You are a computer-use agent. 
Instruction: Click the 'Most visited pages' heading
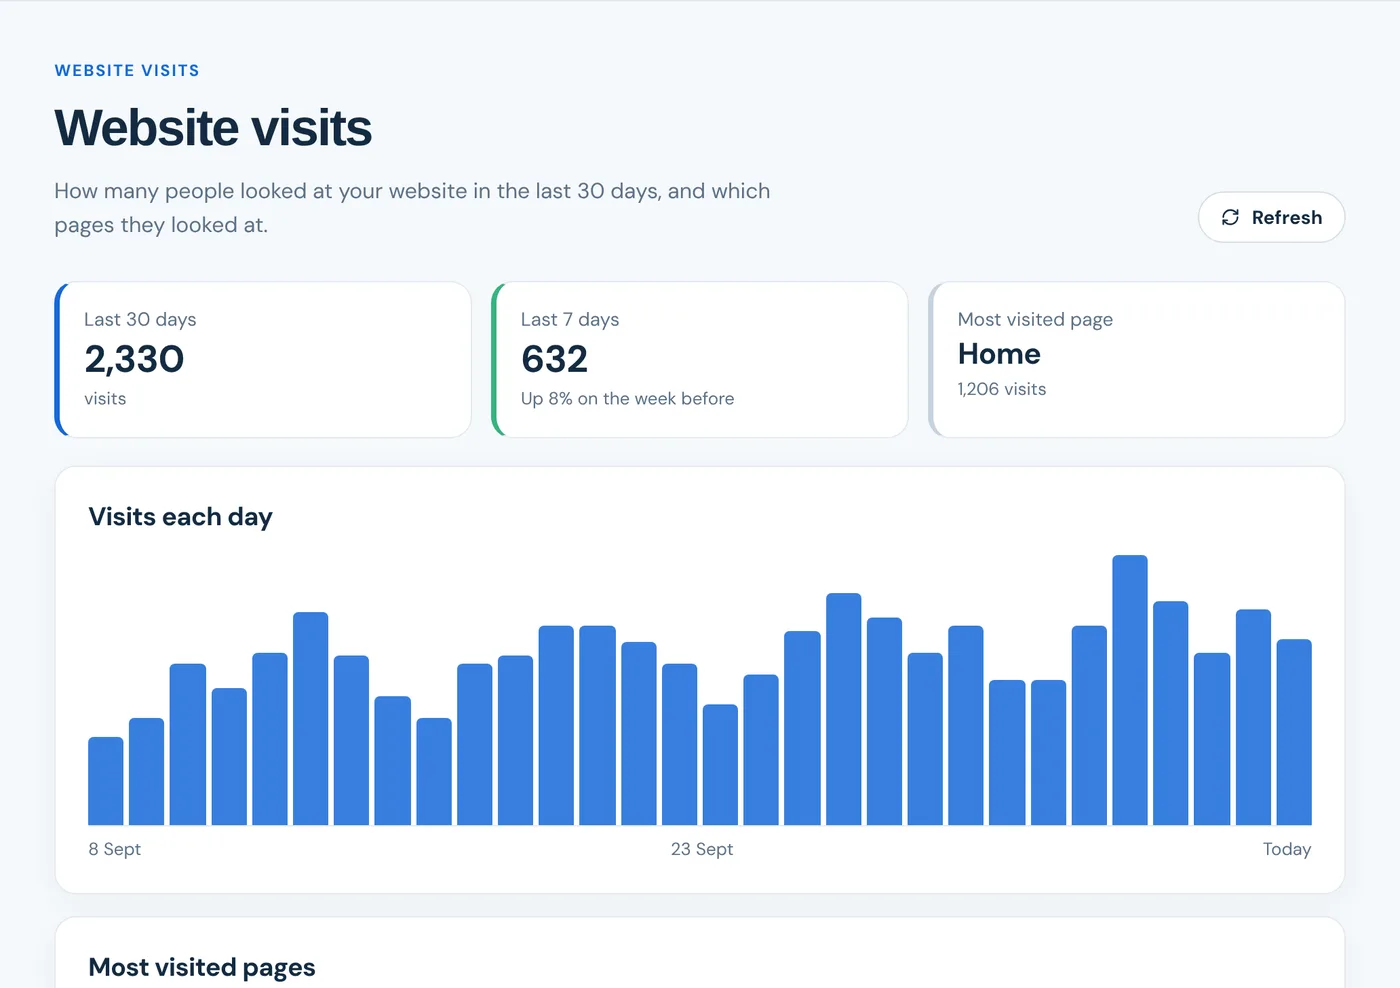[202, 967]
